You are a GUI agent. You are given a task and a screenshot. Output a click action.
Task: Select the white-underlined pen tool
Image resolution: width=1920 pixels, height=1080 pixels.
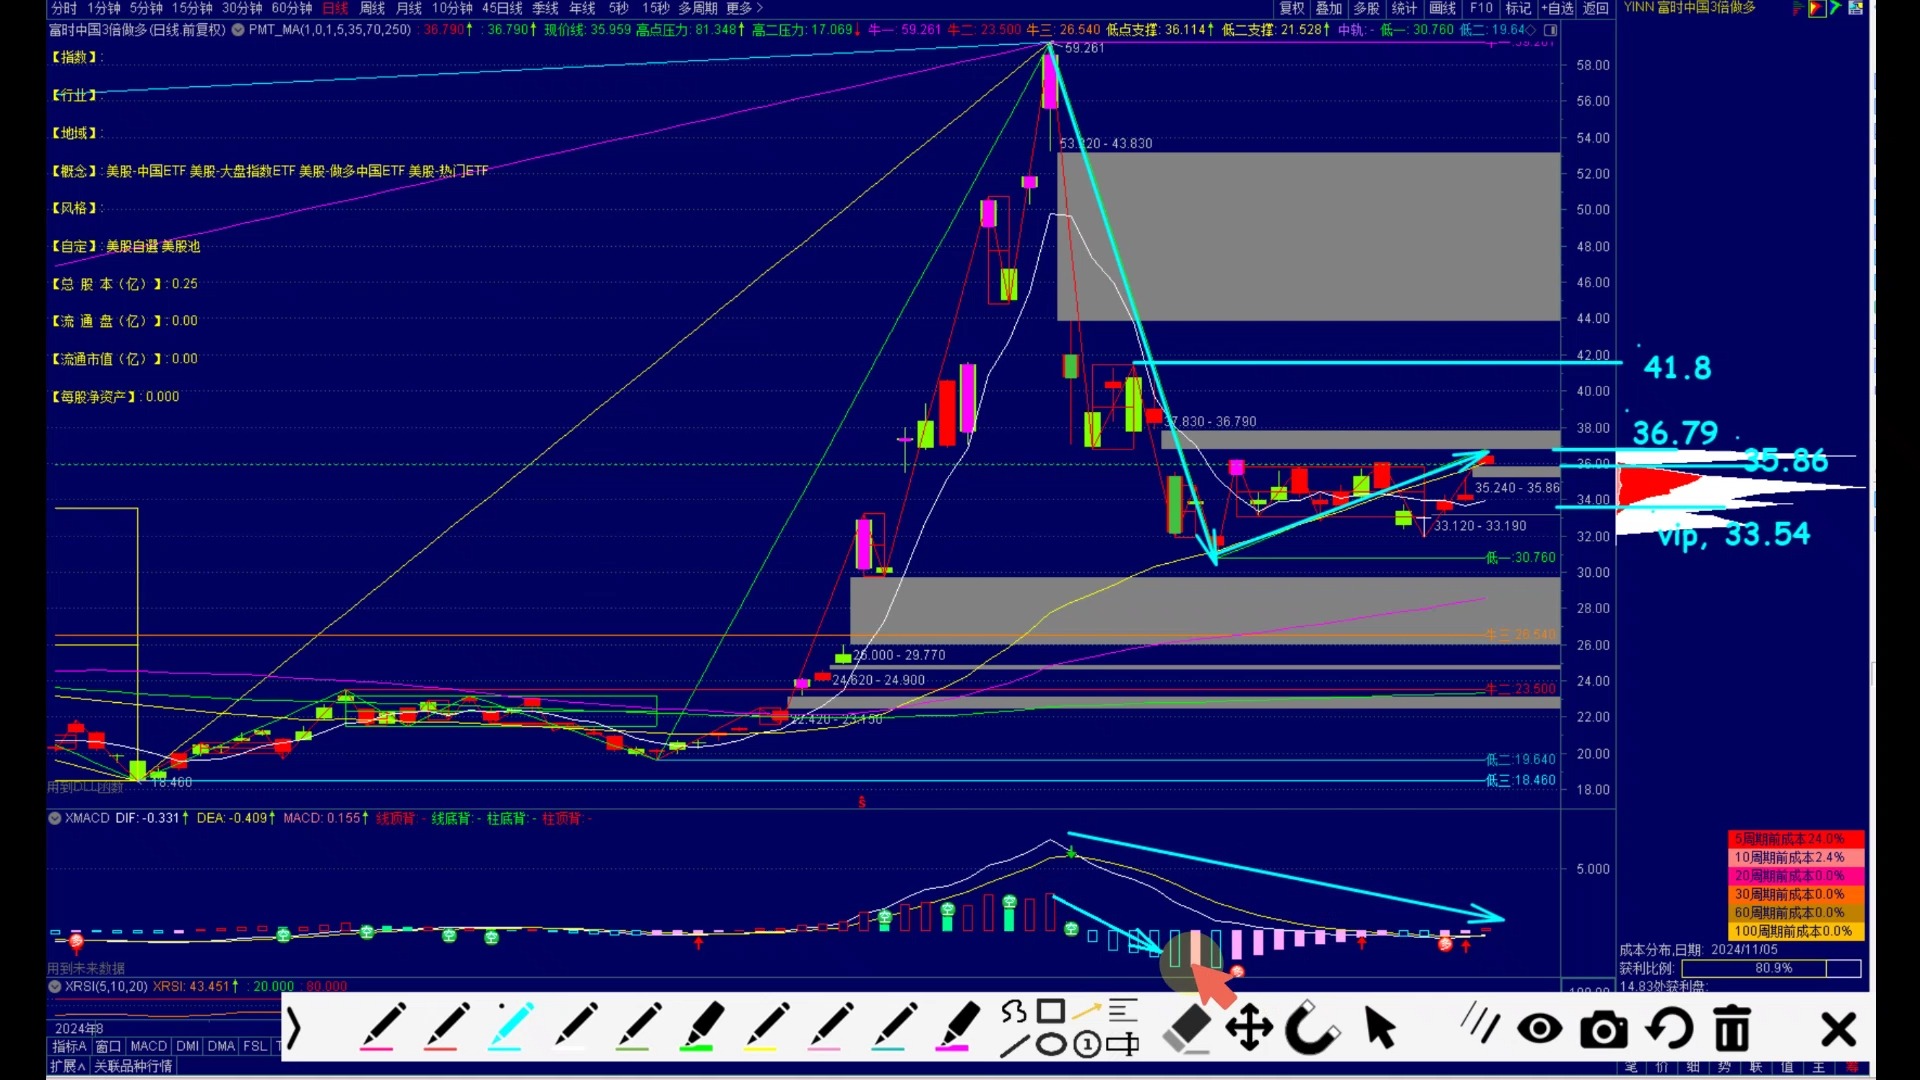[x=574, y=1027]
